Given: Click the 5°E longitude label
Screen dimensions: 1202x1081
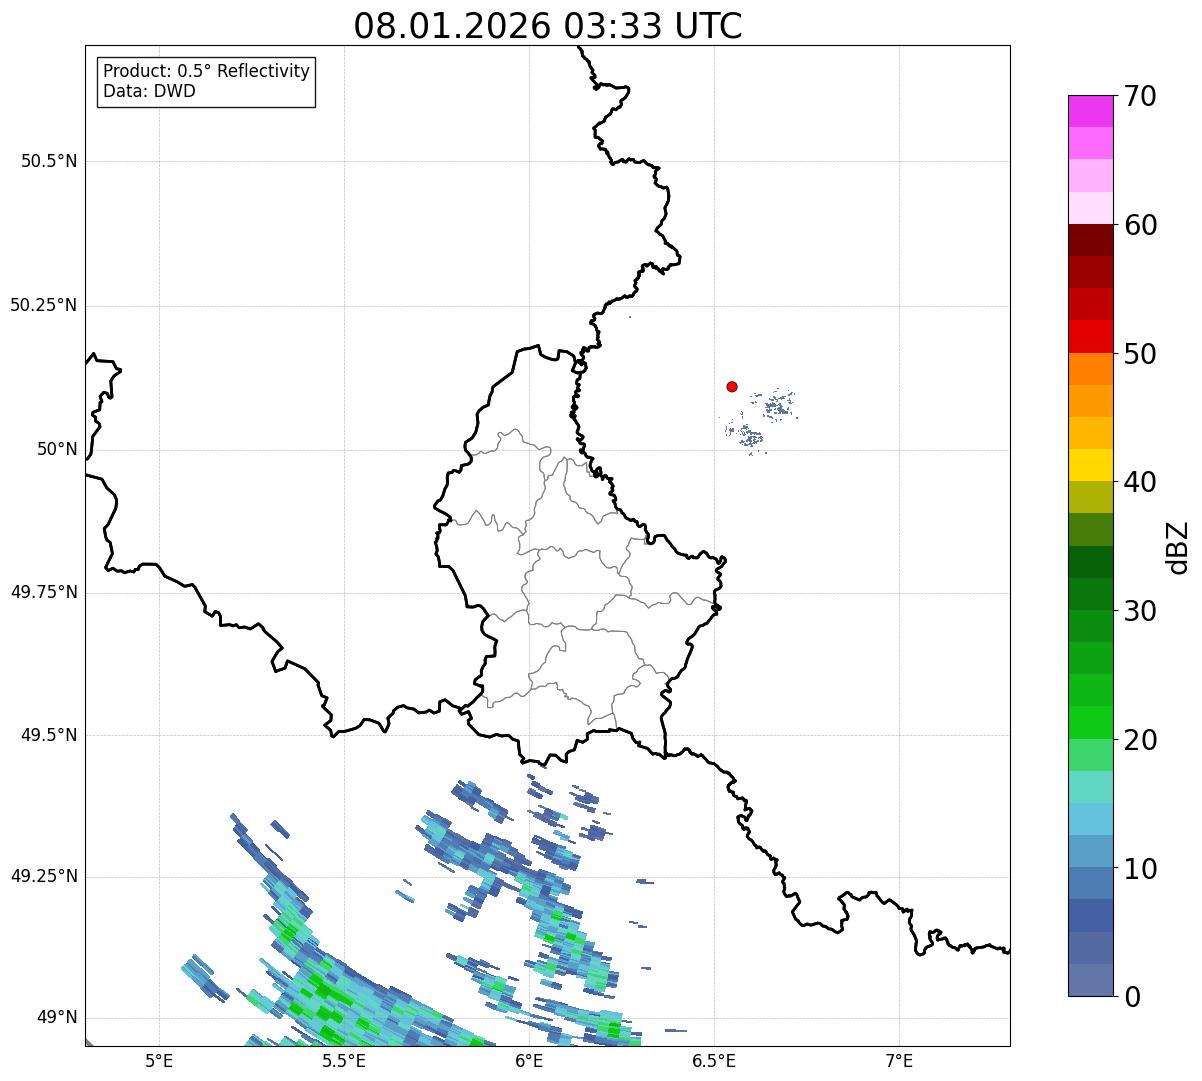Looking at the screenshot, I should (160, 1060).
